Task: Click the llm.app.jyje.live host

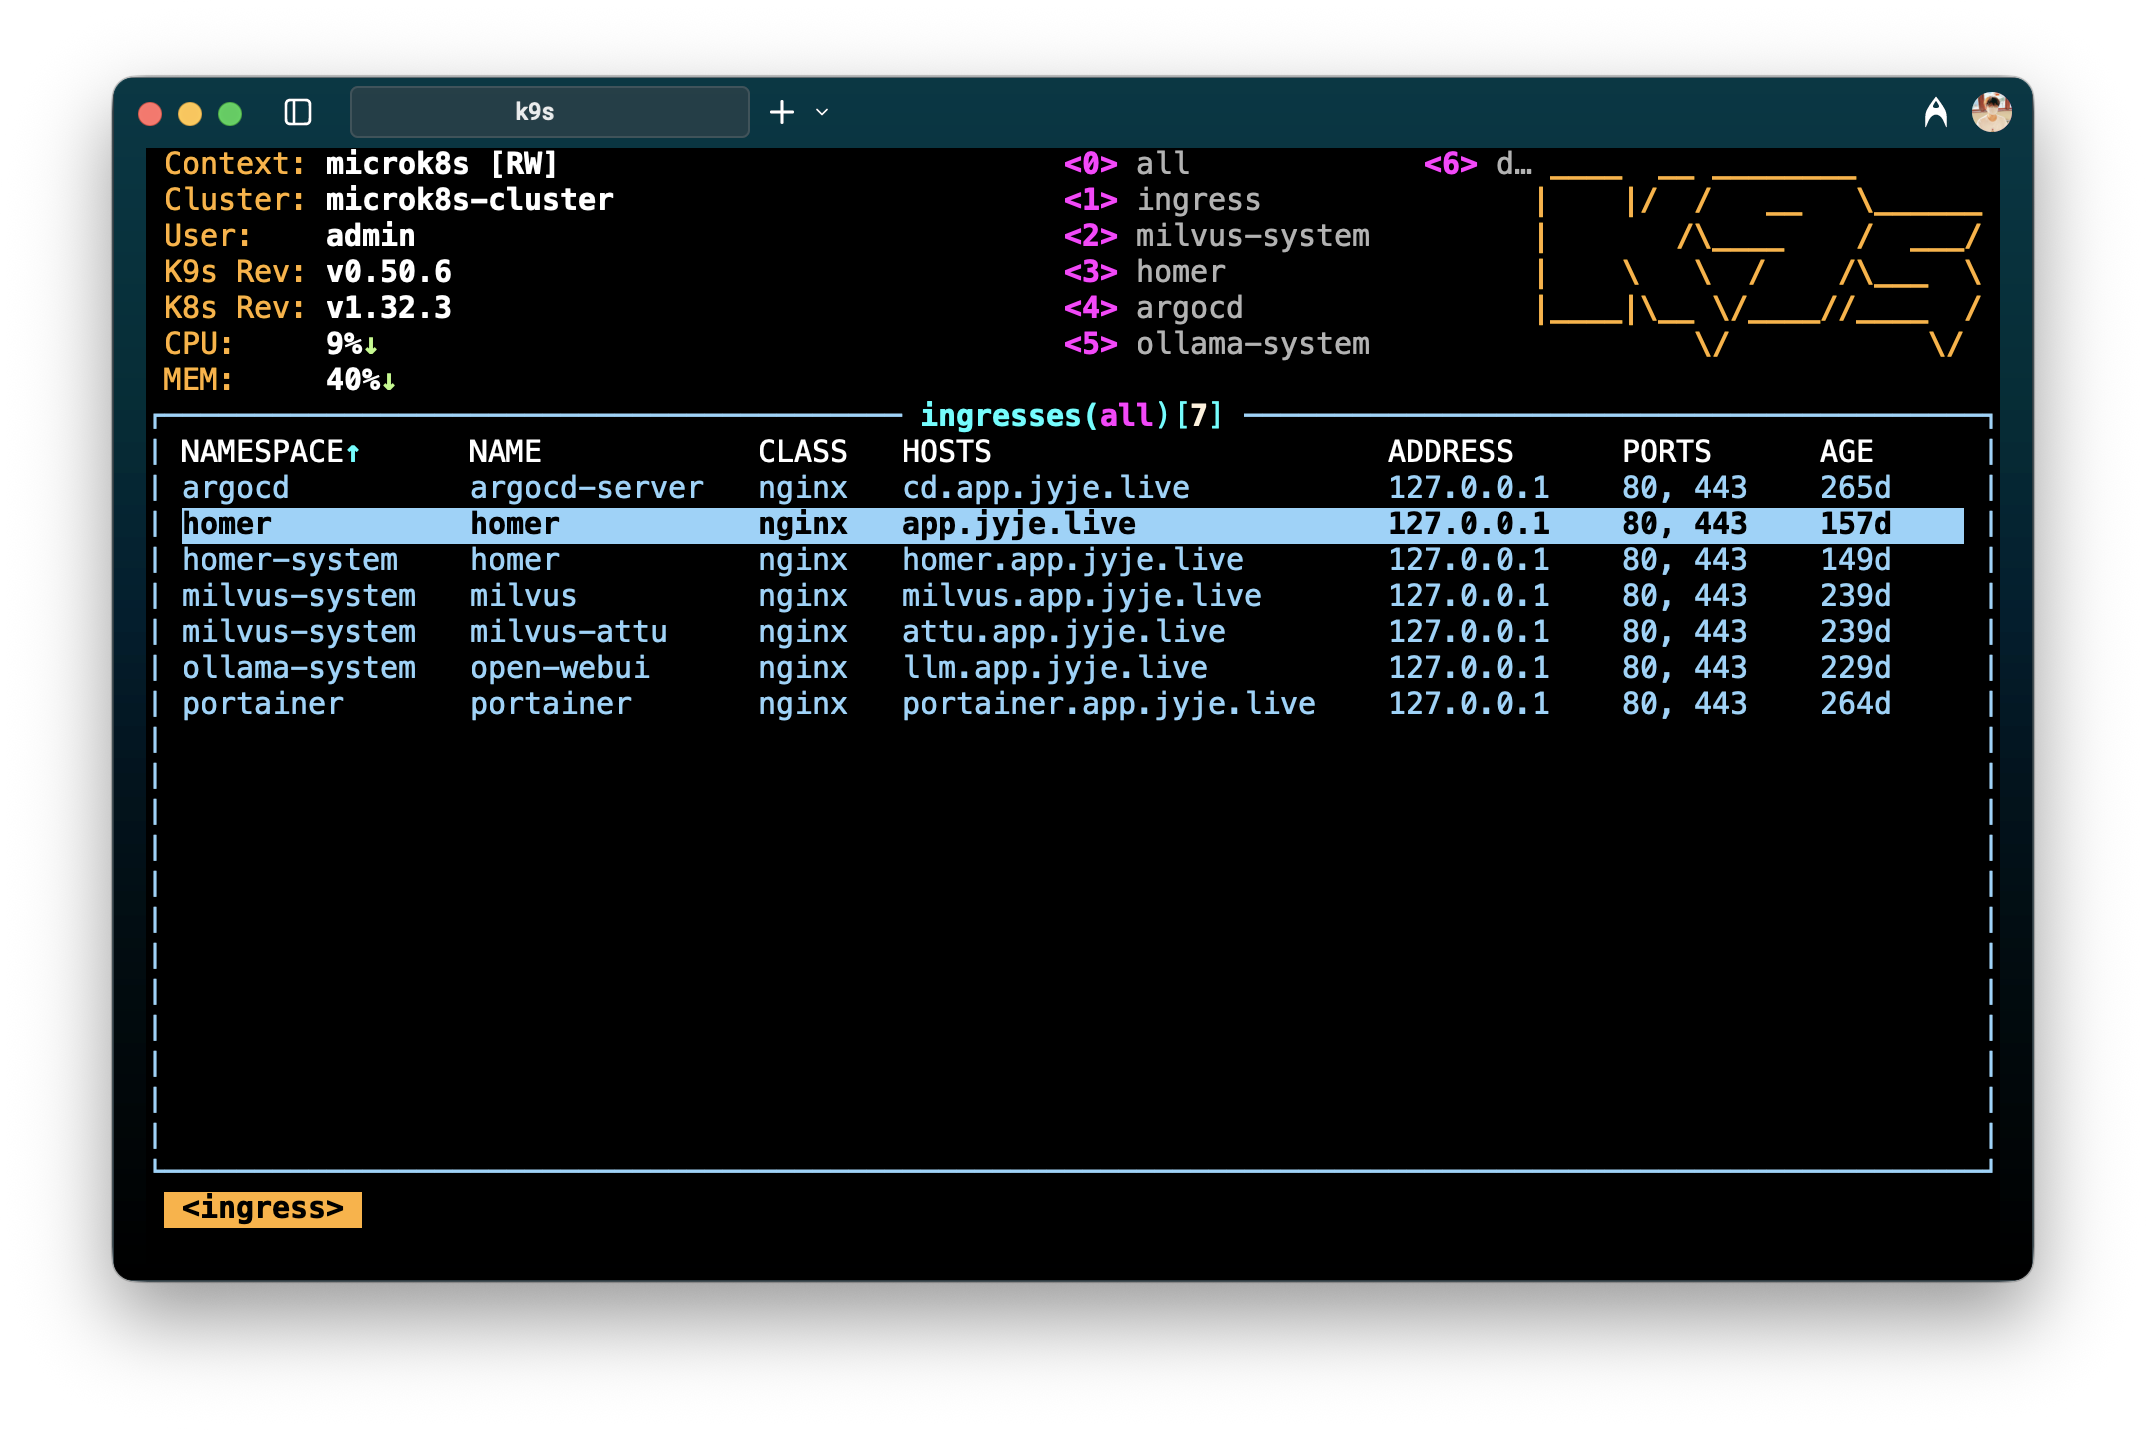Action: tap(1054, 668)
